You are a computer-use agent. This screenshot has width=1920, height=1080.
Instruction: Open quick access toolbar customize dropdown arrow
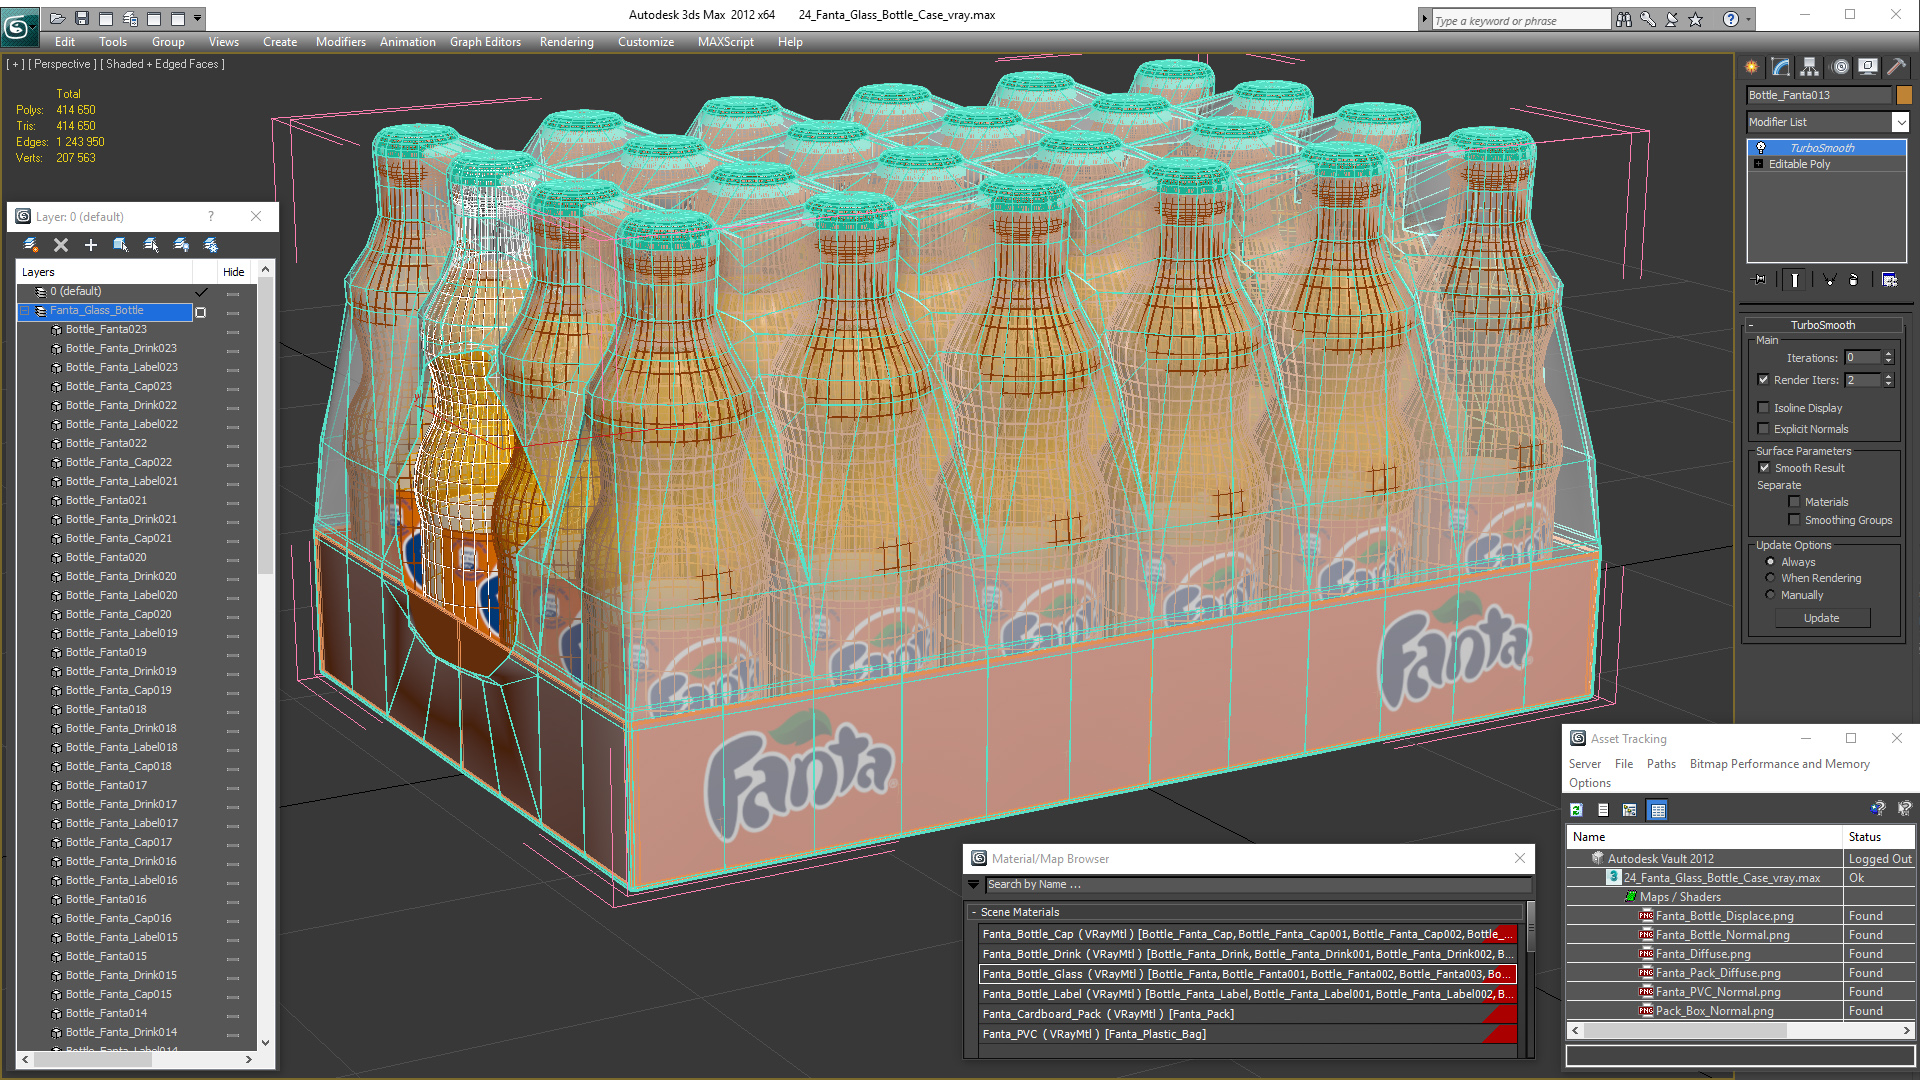(x=198, y=18)
